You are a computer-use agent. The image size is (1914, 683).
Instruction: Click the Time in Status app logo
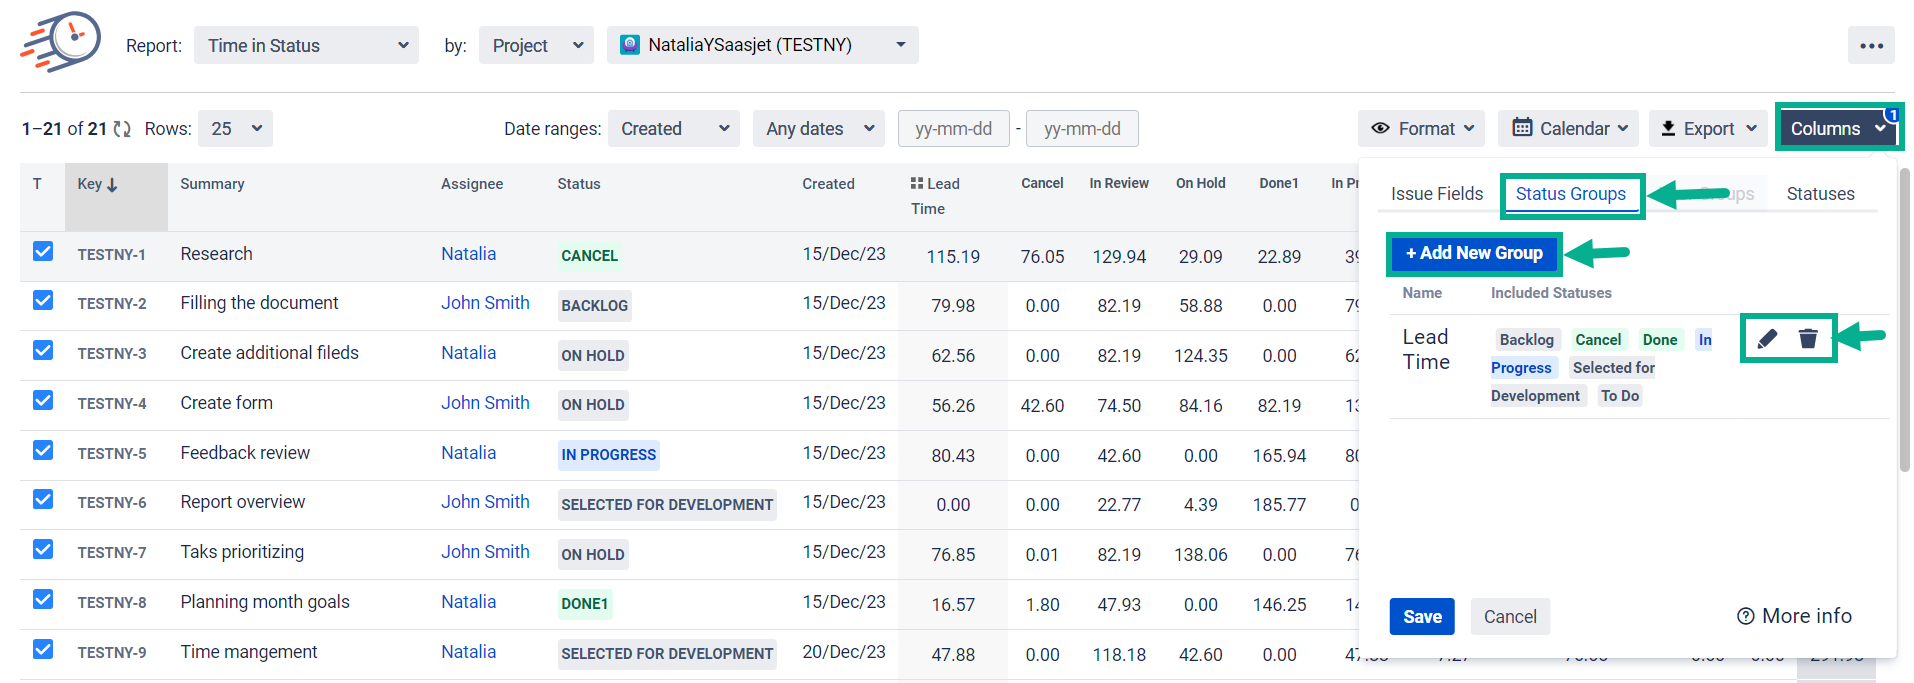tap(61, 42)
